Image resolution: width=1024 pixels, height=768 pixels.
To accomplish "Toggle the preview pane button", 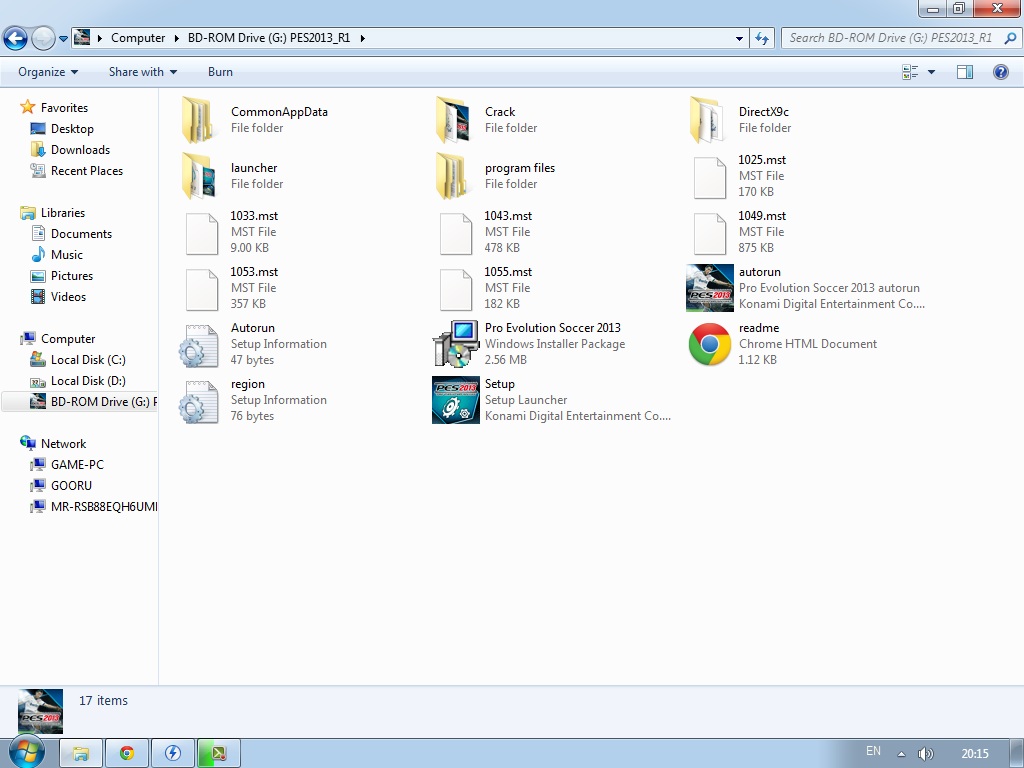I will coord(965,72).
